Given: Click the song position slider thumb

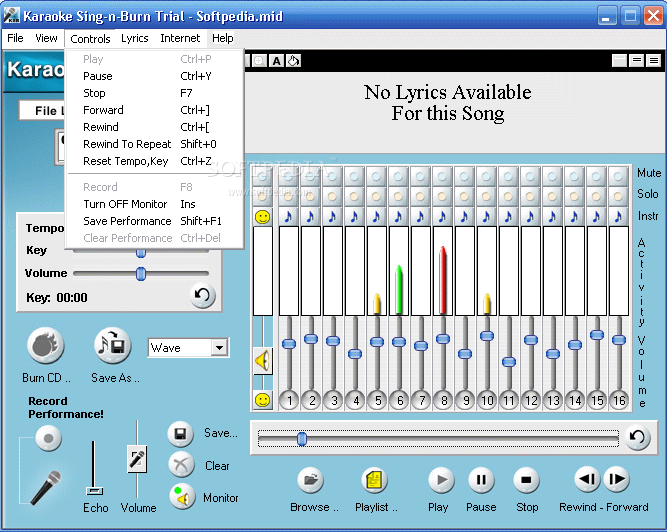Looking at the screenshot, I should pos(302,438).
